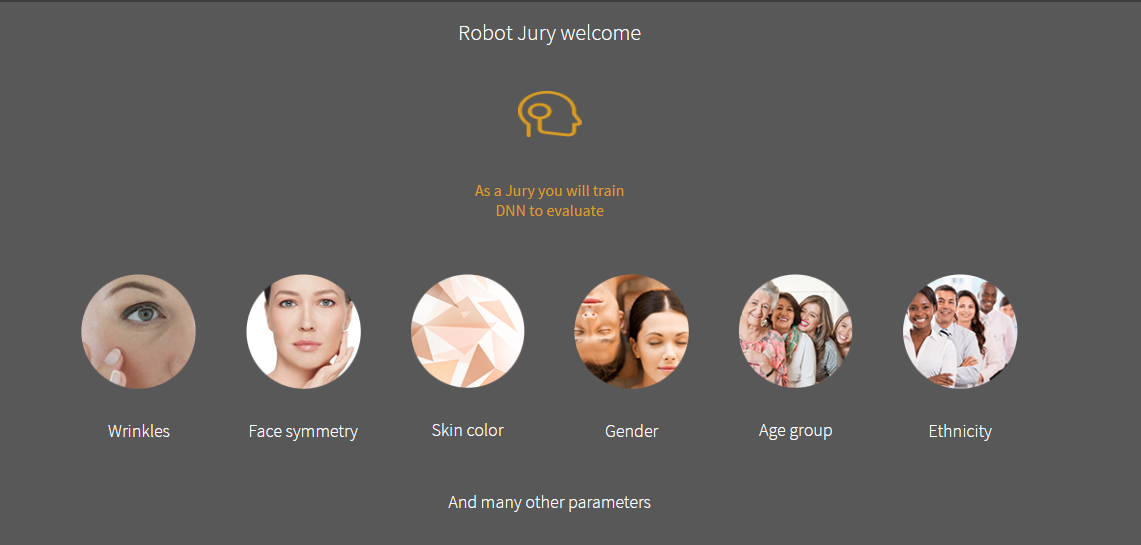Choose the Skin color polygon pattern circle
Viewport: 1141px width, 545px height.
pos(468,331)
